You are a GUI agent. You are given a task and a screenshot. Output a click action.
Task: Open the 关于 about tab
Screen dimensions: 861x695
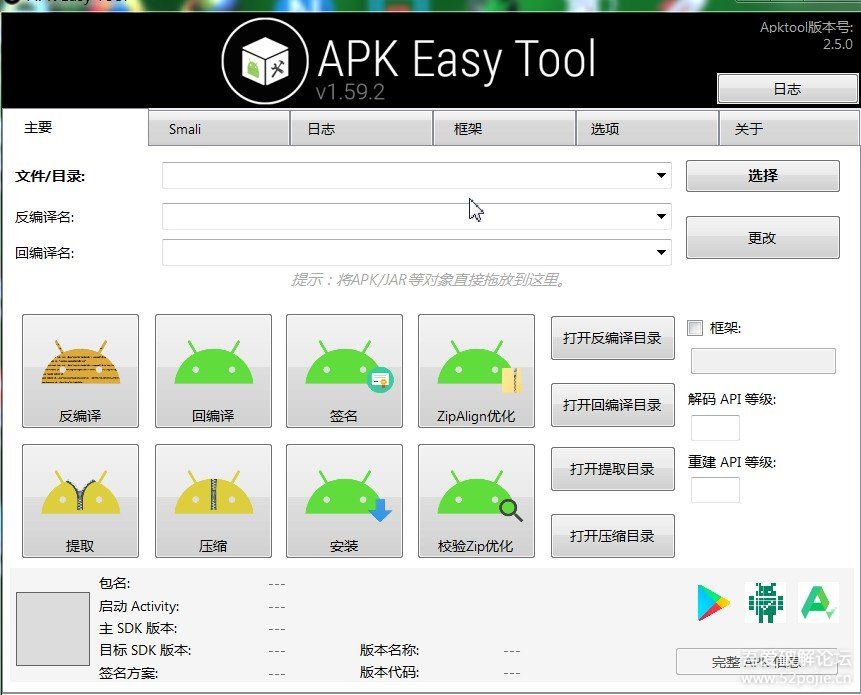click(789, 128)
